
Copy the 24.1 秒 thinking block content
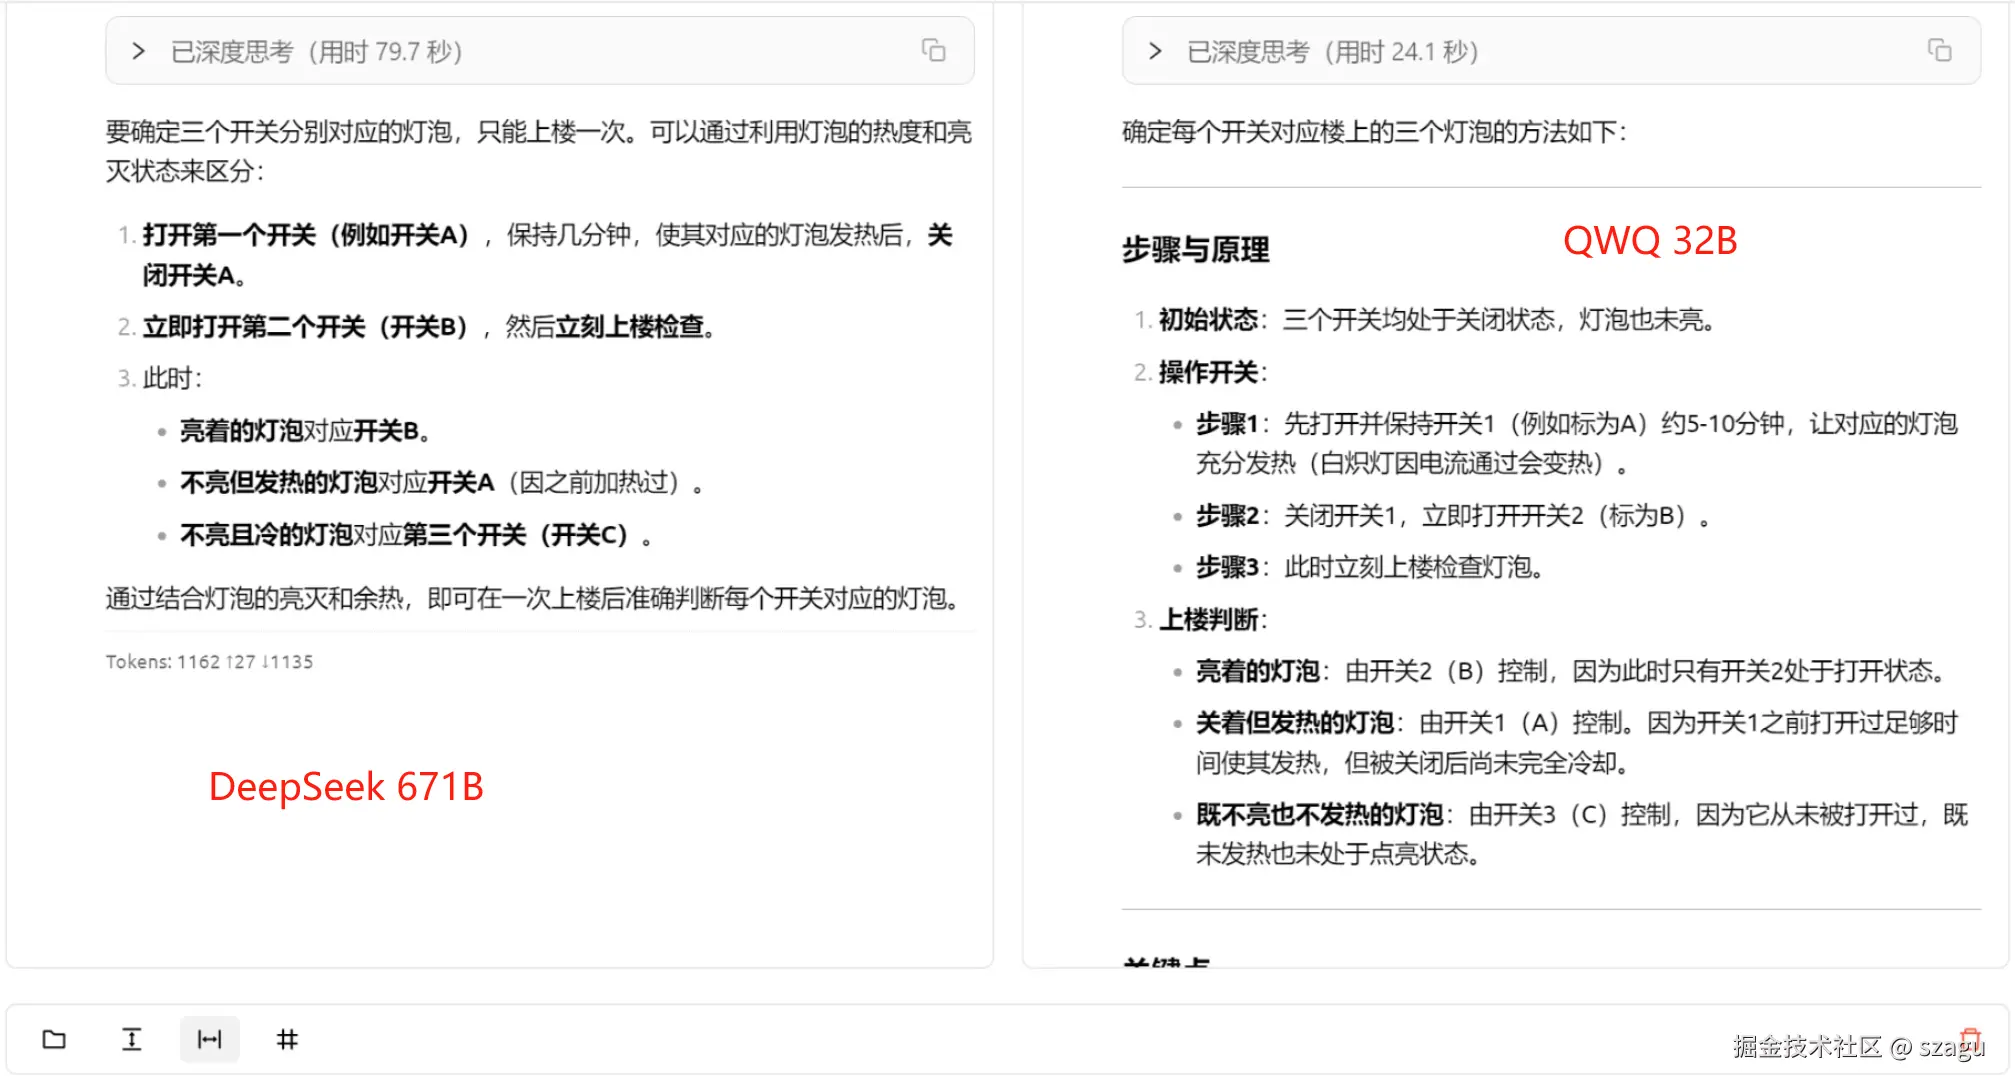pyautogui.click(x=1939, y=50)
